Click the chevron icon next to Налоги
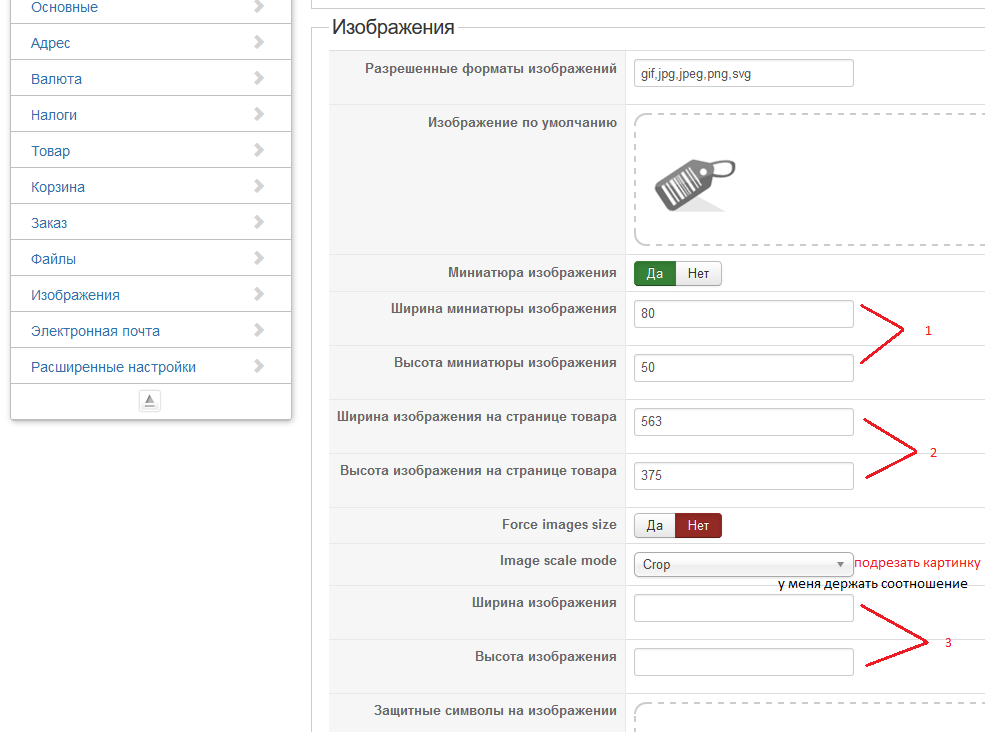Viewport: 985px width, 732px height. (259, 114)
